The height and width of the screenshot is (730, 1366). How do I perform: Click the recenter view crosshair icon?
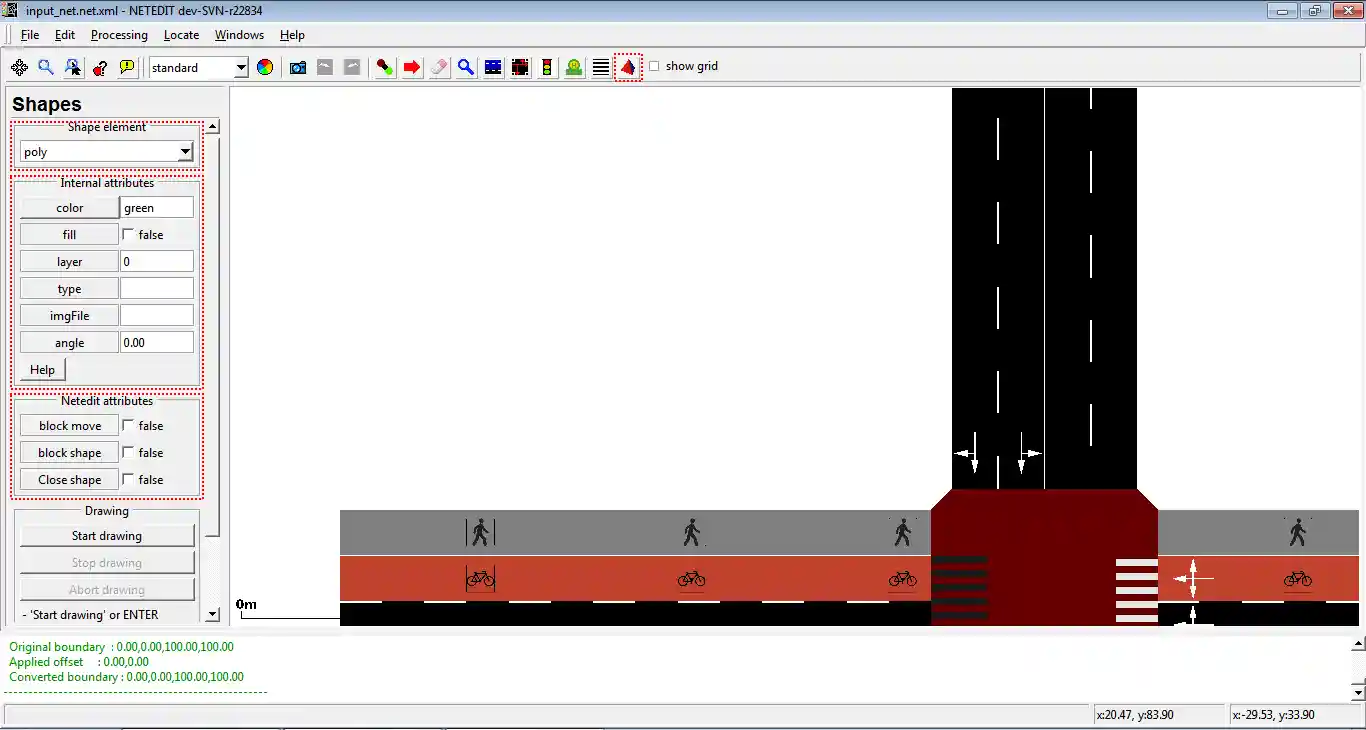tap(19, 67)
